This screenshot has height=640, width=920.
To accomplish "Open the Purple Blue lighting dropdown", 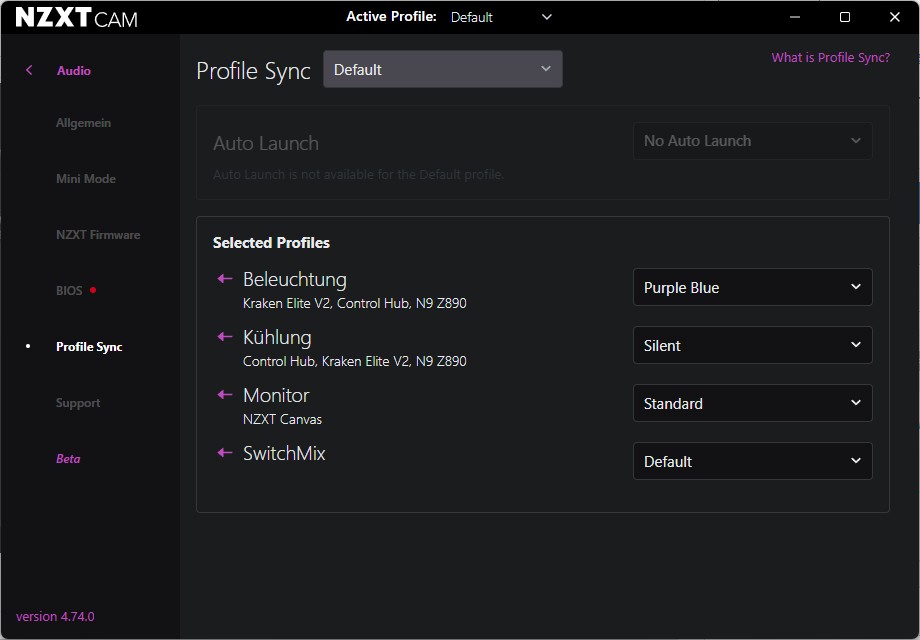I will click(752, 288).
